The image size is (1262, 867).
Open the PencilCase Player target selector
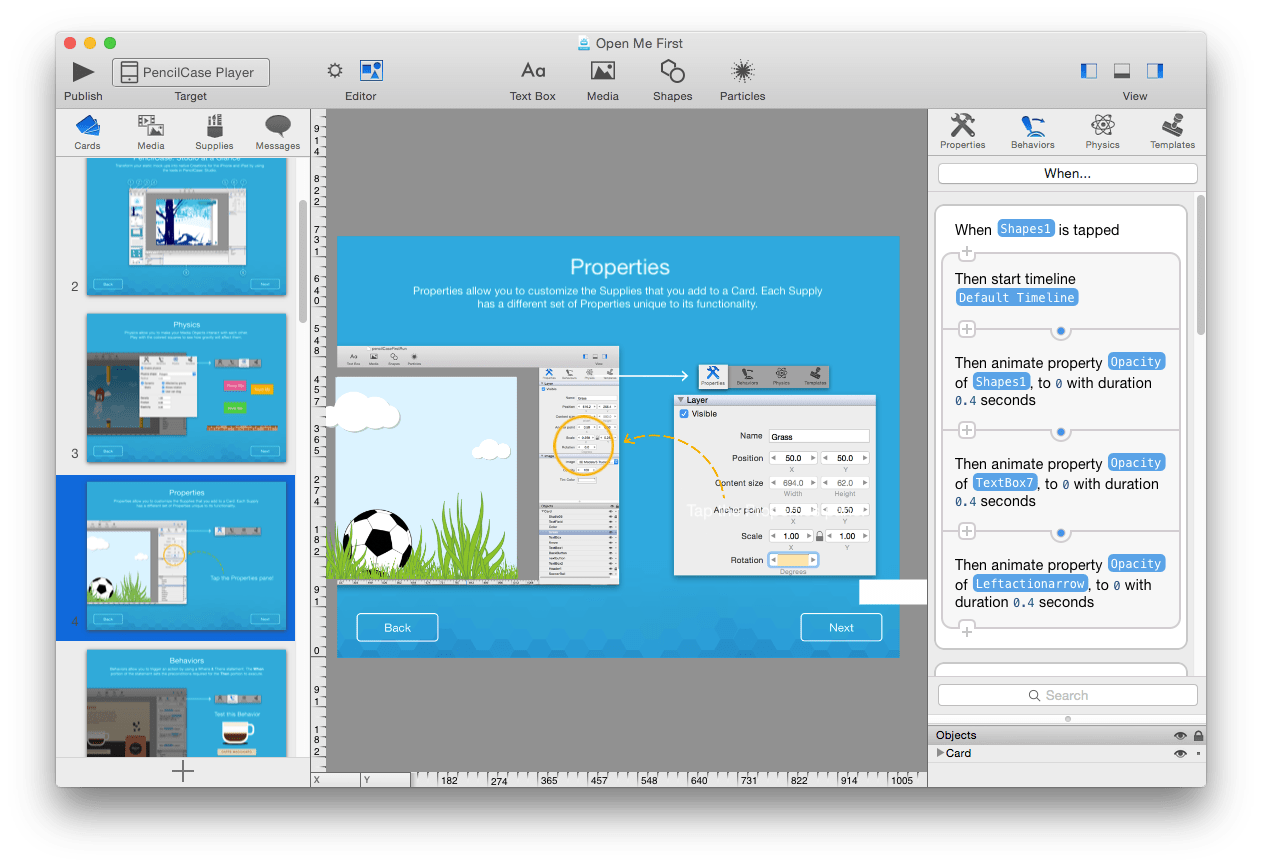tap(191, 72)
